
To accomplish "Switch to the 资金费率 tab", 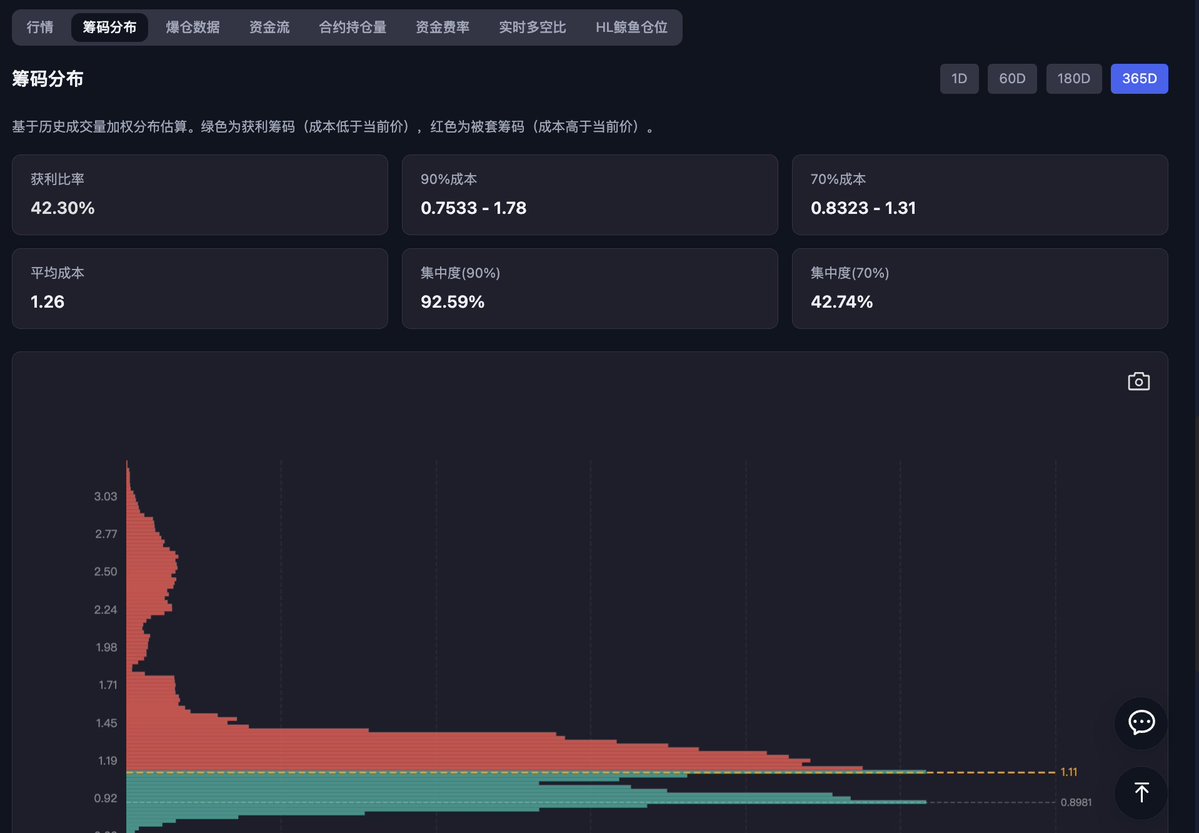I will click(443, 28).
